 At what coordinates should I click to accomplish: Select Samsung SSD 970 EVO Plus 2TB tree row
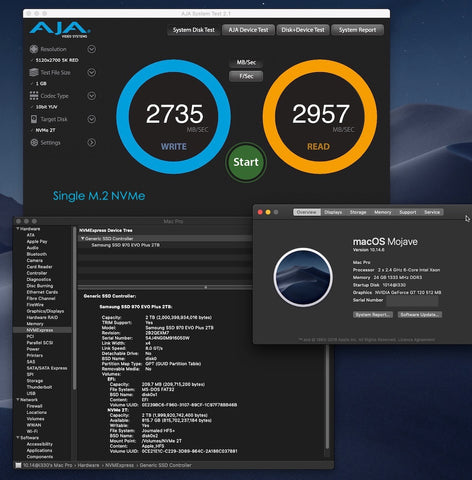[126, 245]
